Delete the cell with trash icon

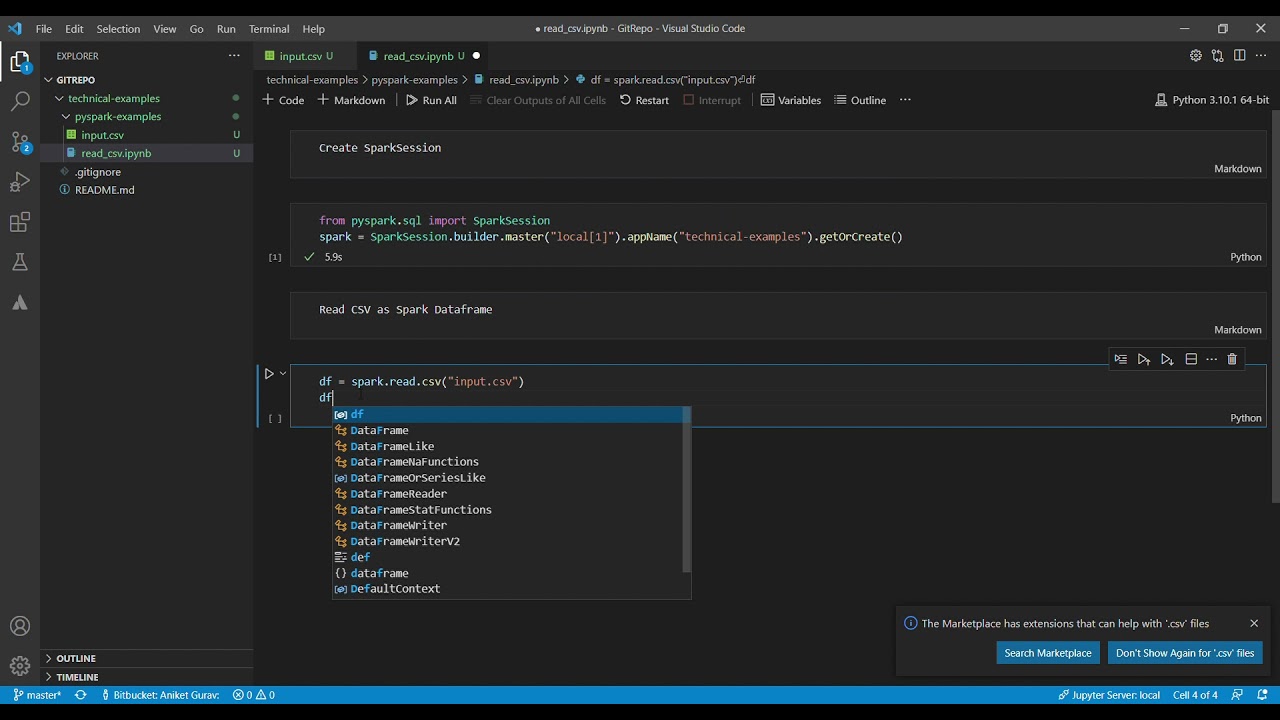coord(1232,359)
